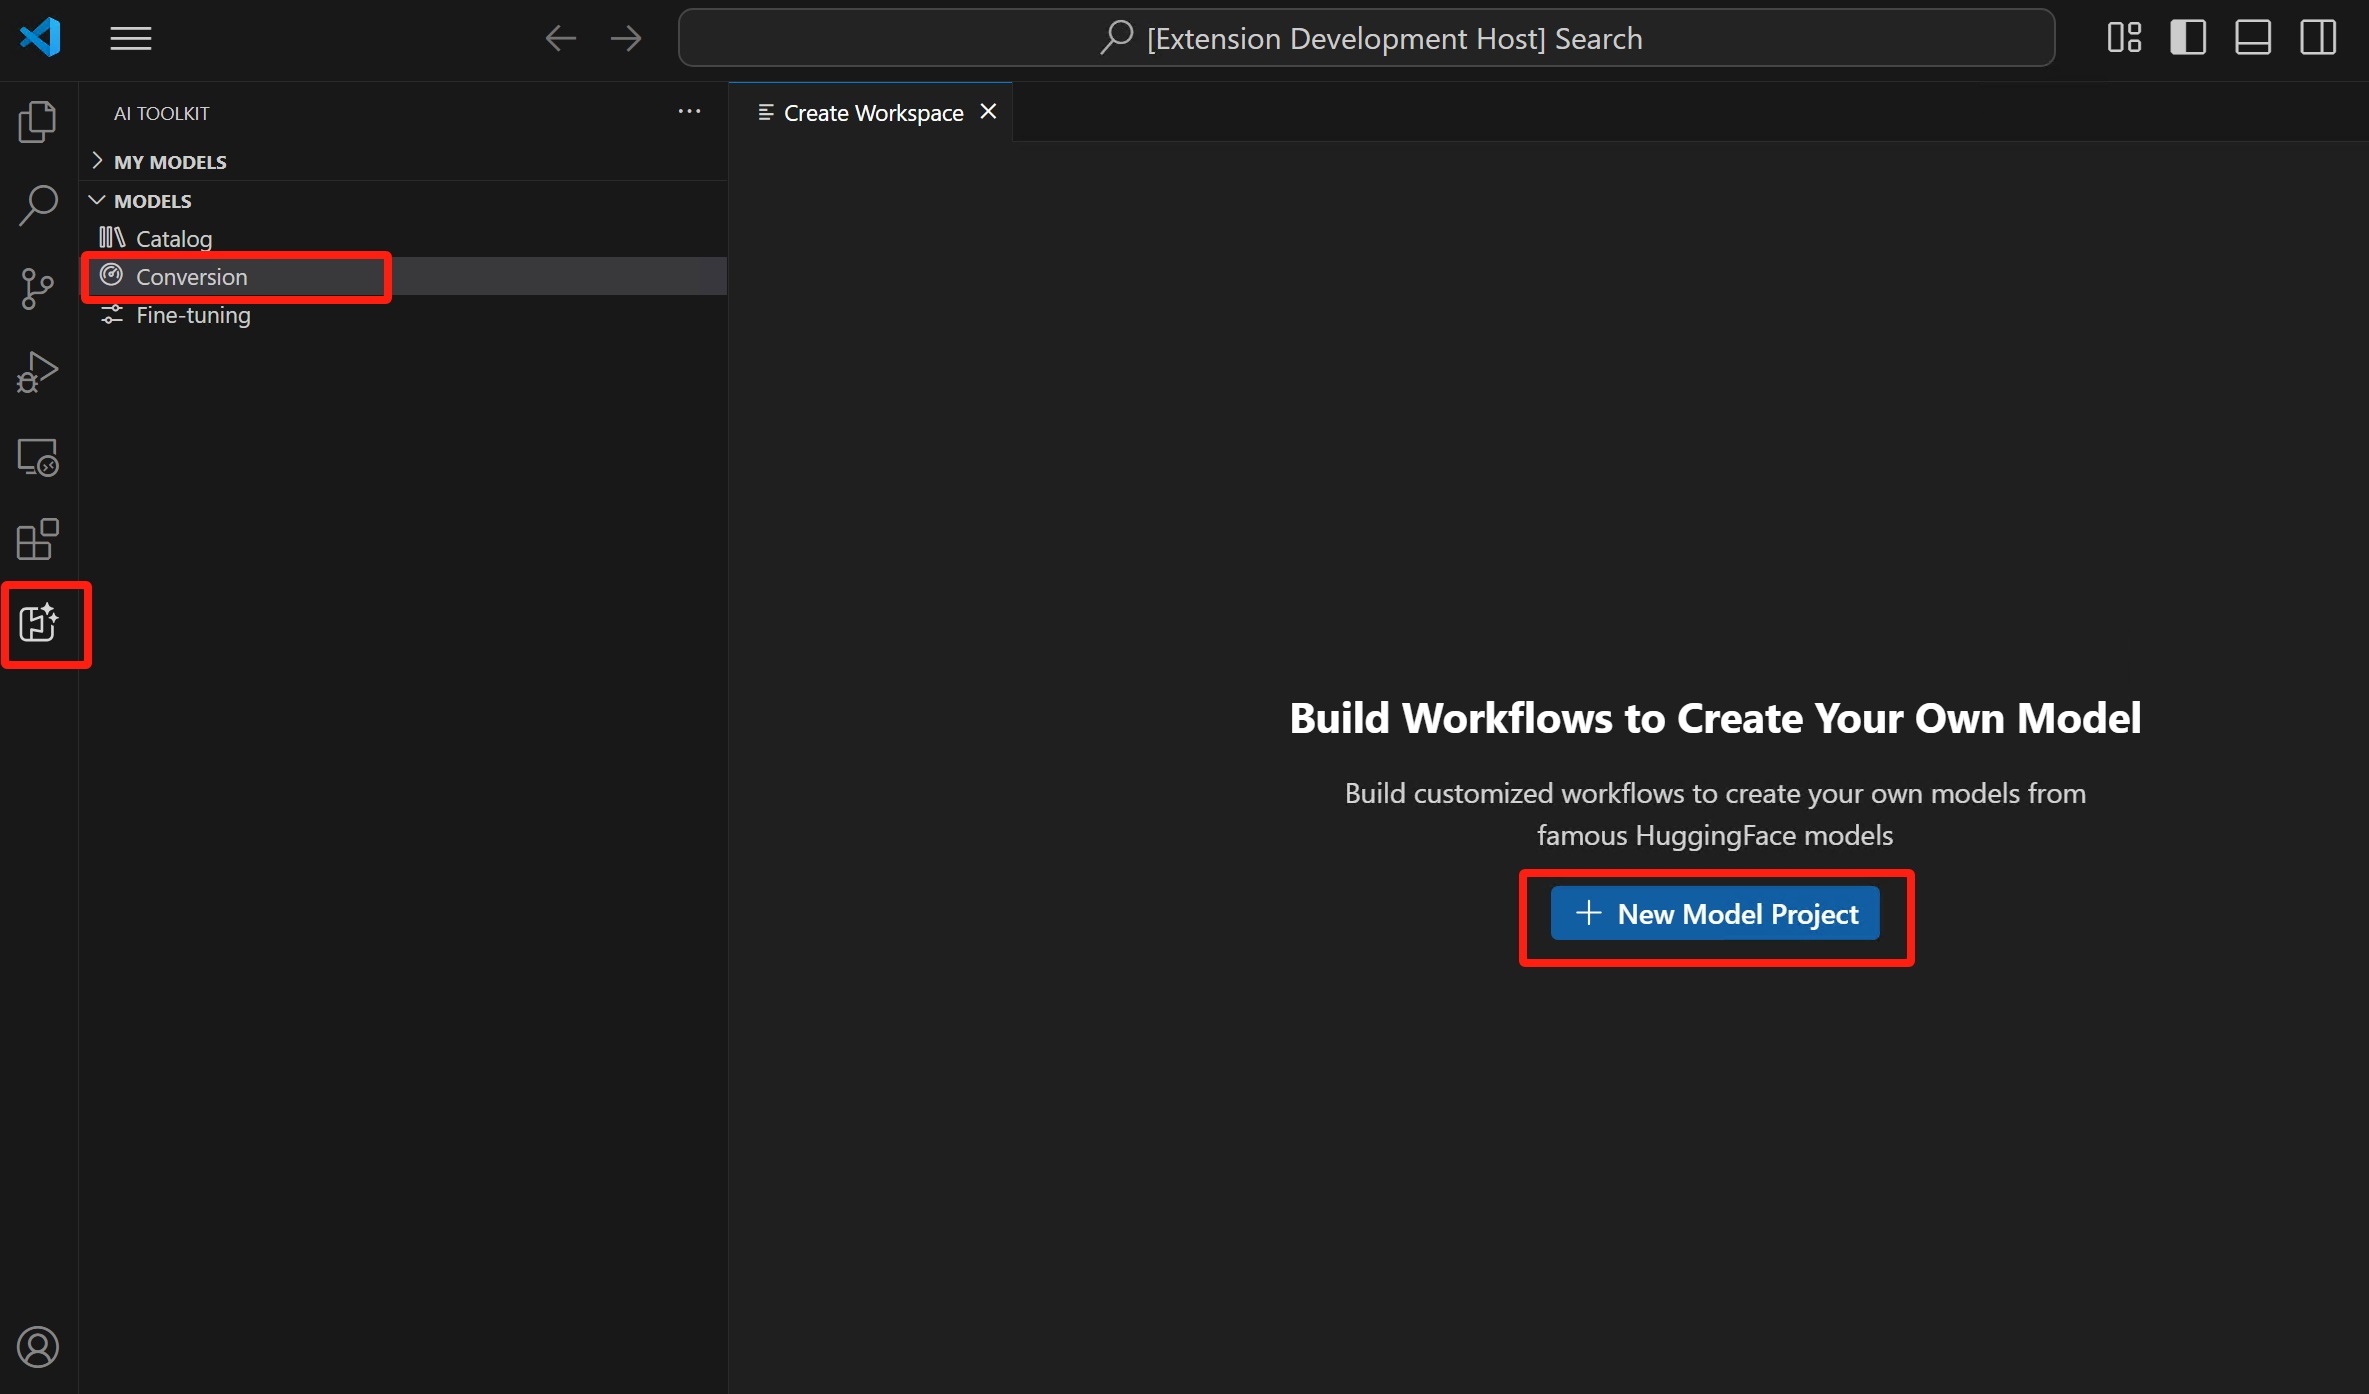Open the Customize Layout control
Screen dimensions: 2369x1394
point(2123,37)
